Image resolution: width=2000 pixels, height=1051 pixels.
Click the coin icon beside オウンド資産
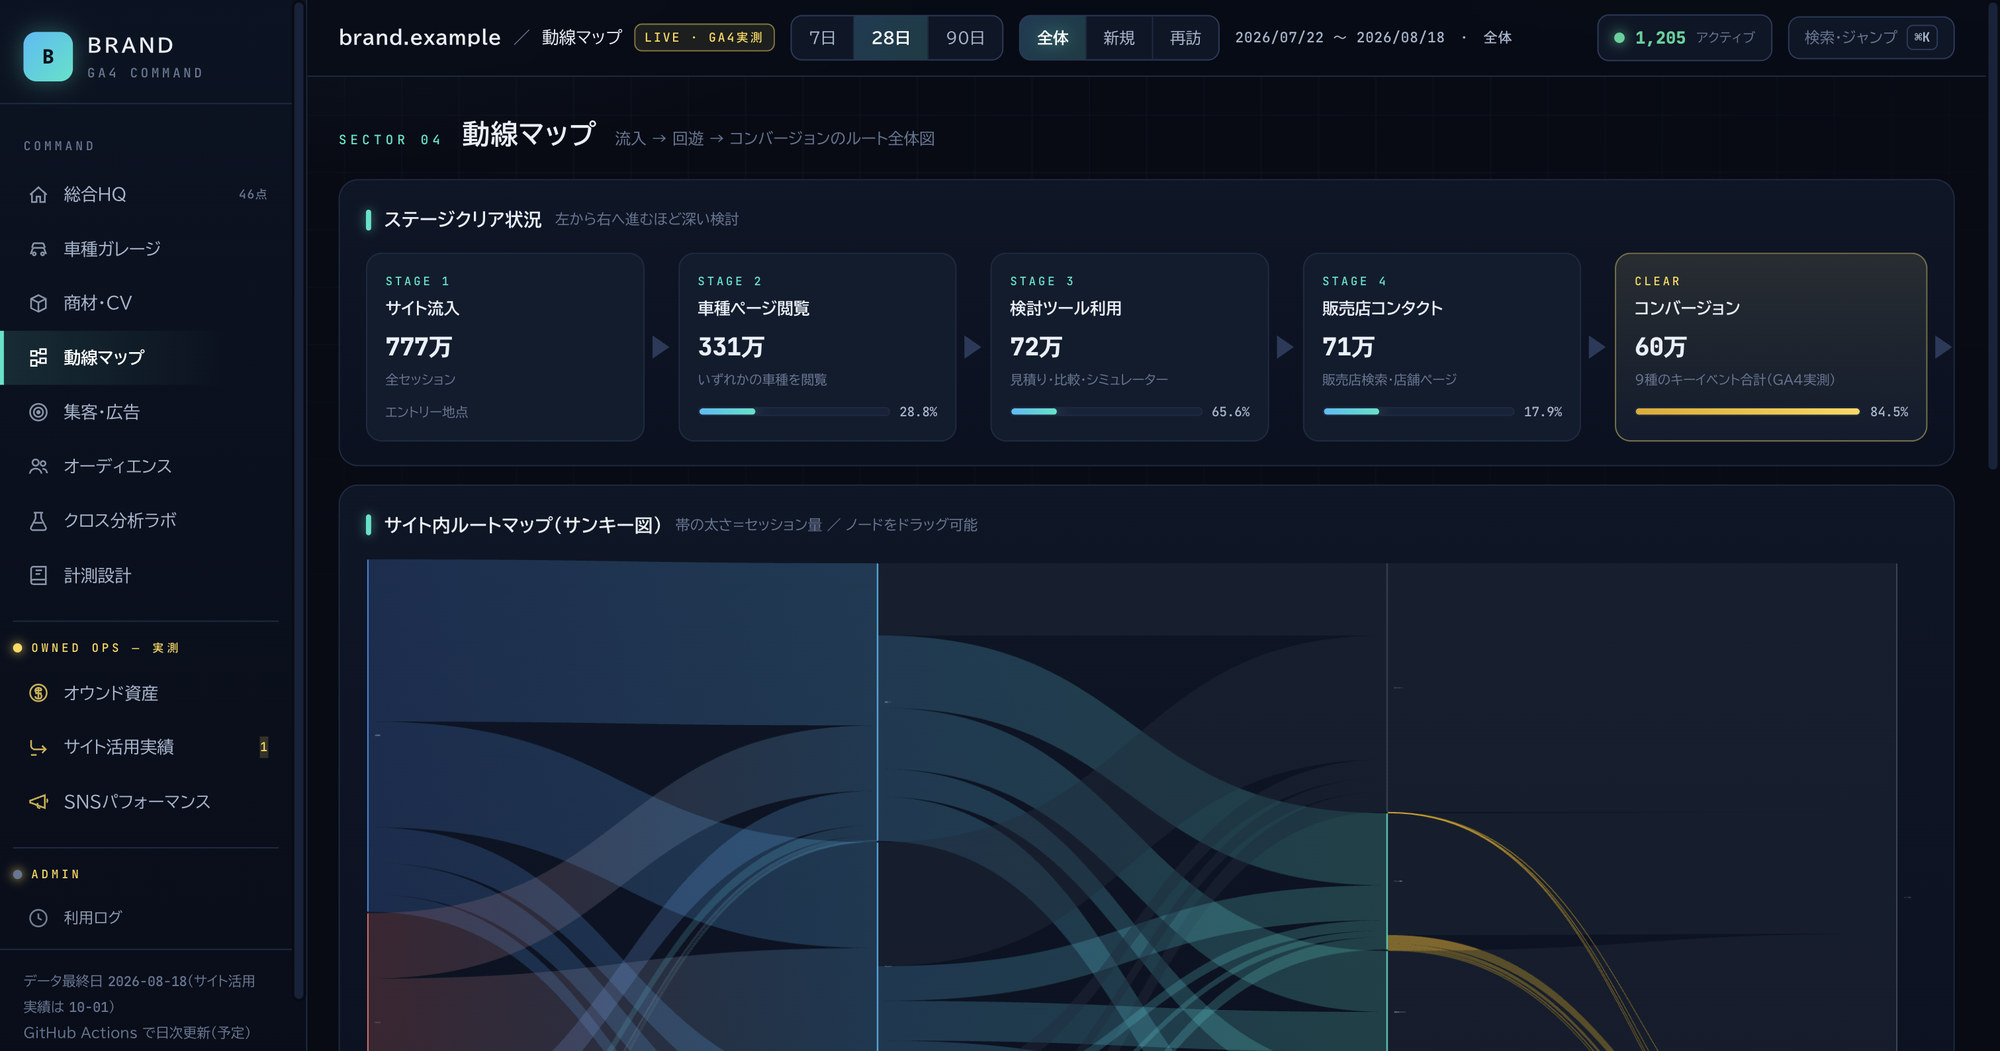[x=38, y=693]
